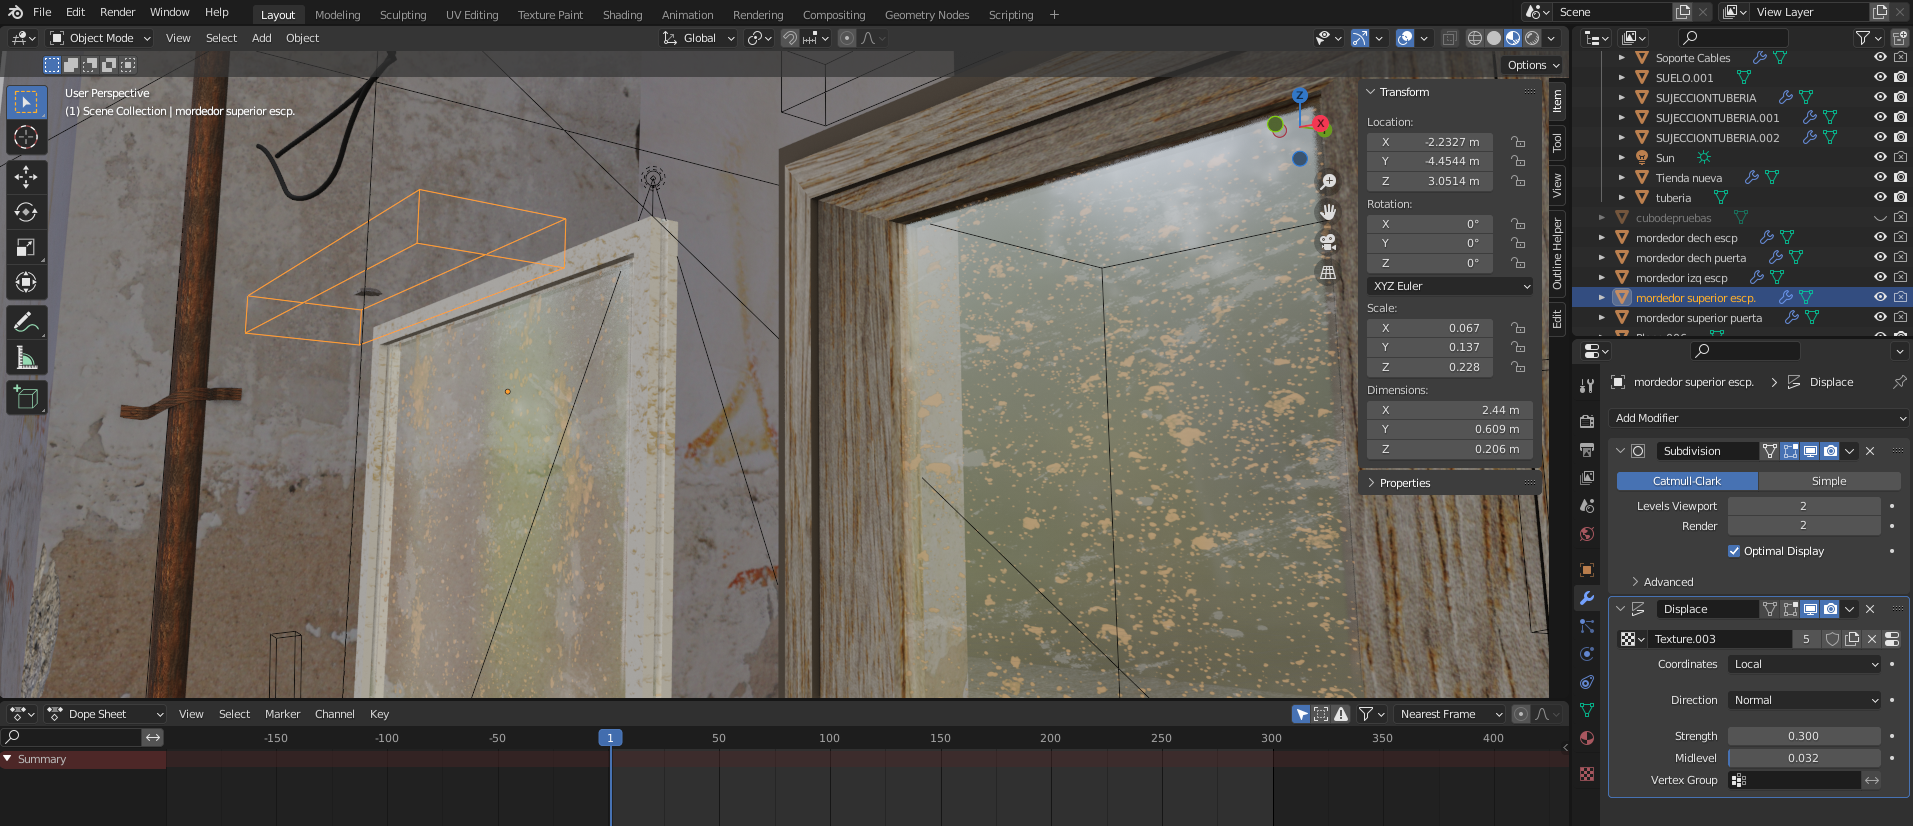Click the Vertex Group input field
The height and width of the screenshot is (826, 1913).
[1794, 780]
